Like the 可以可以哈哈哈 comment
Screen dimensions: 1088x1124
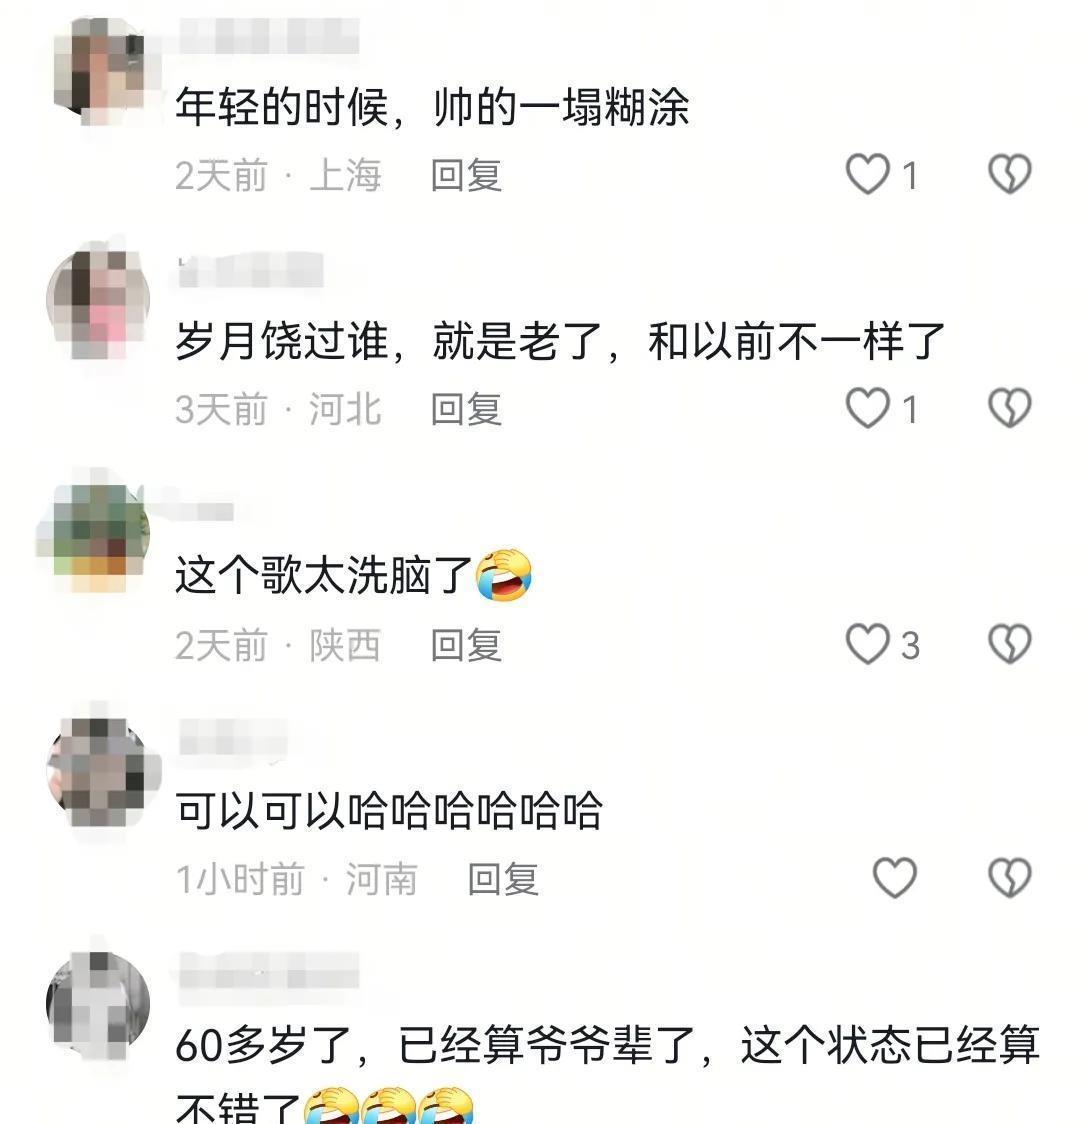click(x=894, y=878)
